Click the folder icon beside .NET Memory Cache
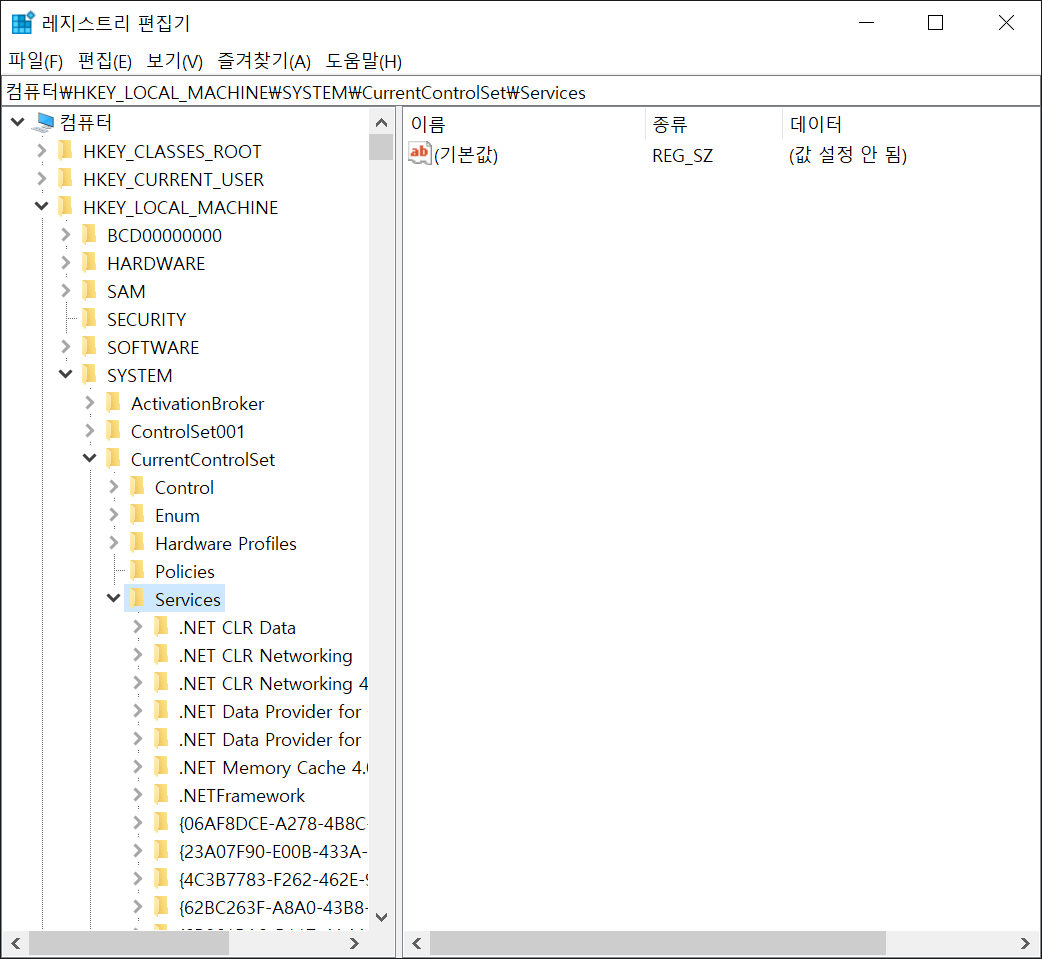1042x959 pixels. pos(161,766)
